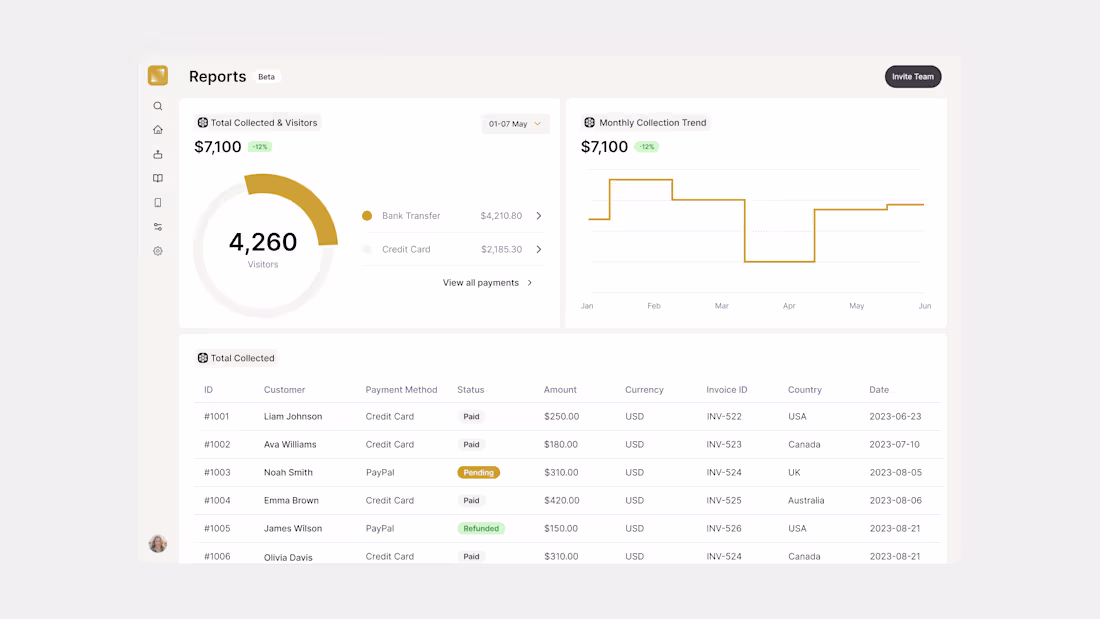Select the Pending status badge for Noah Smith
The height and width of the screenshot is (619, 1100).
[x=478, y=472]
